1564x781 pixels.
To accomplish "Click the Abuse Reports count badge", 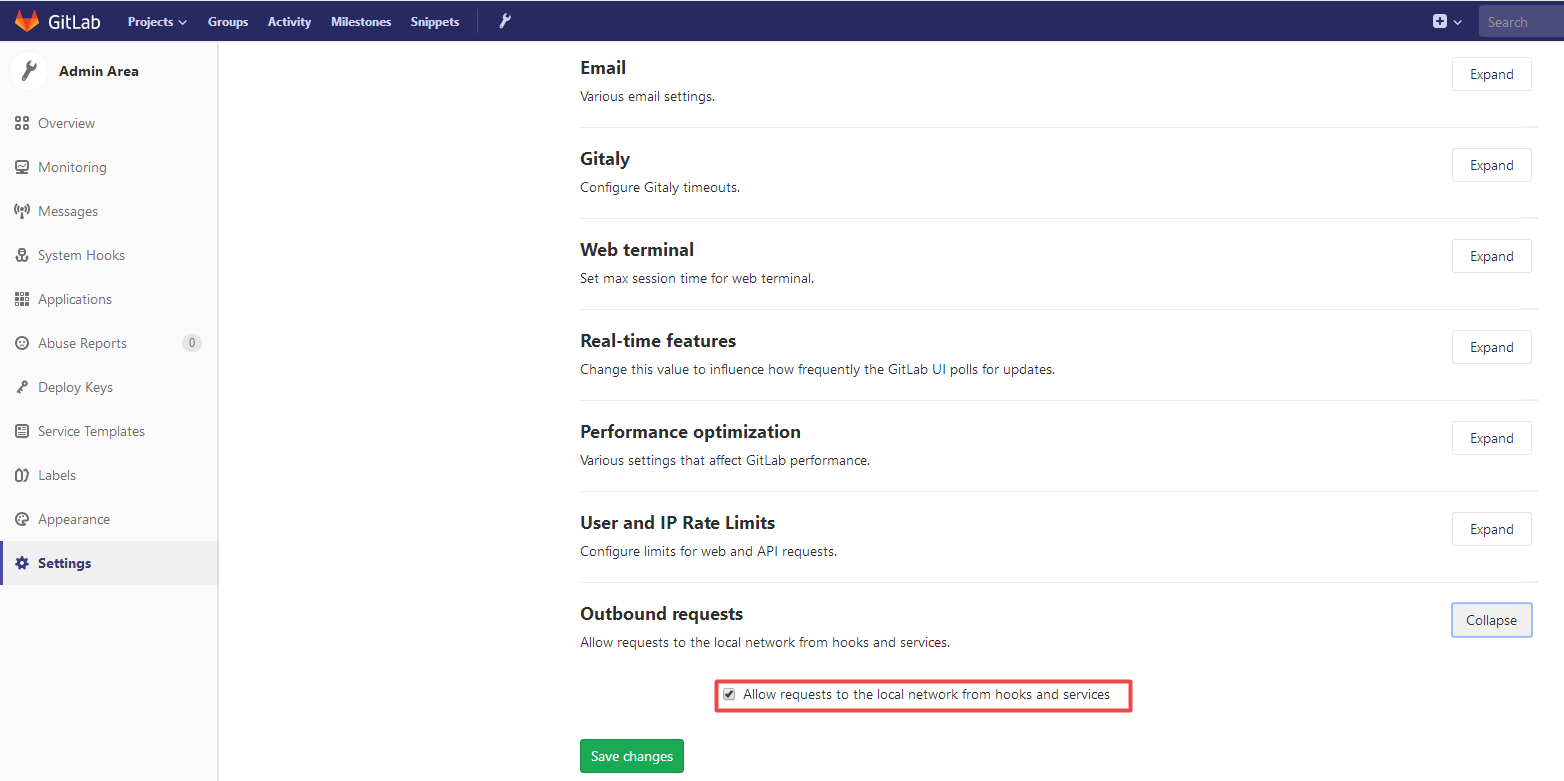I will click(192, 343).
